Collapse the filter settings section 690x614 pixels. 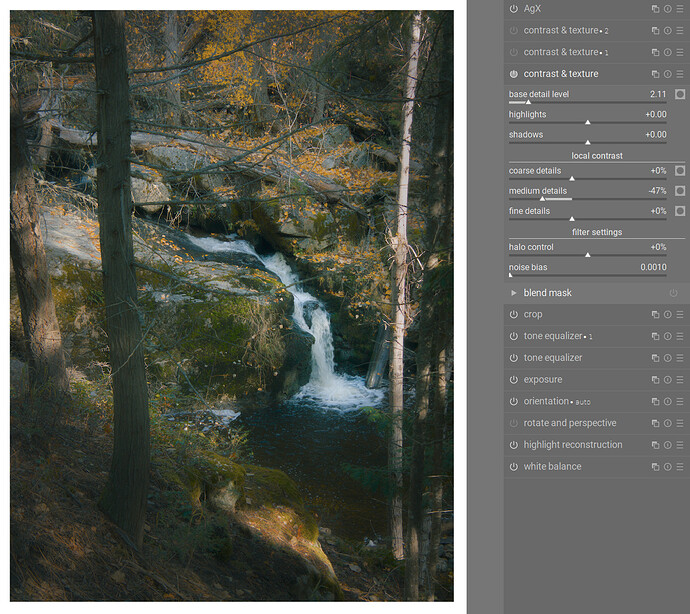(x=597, y=232)
